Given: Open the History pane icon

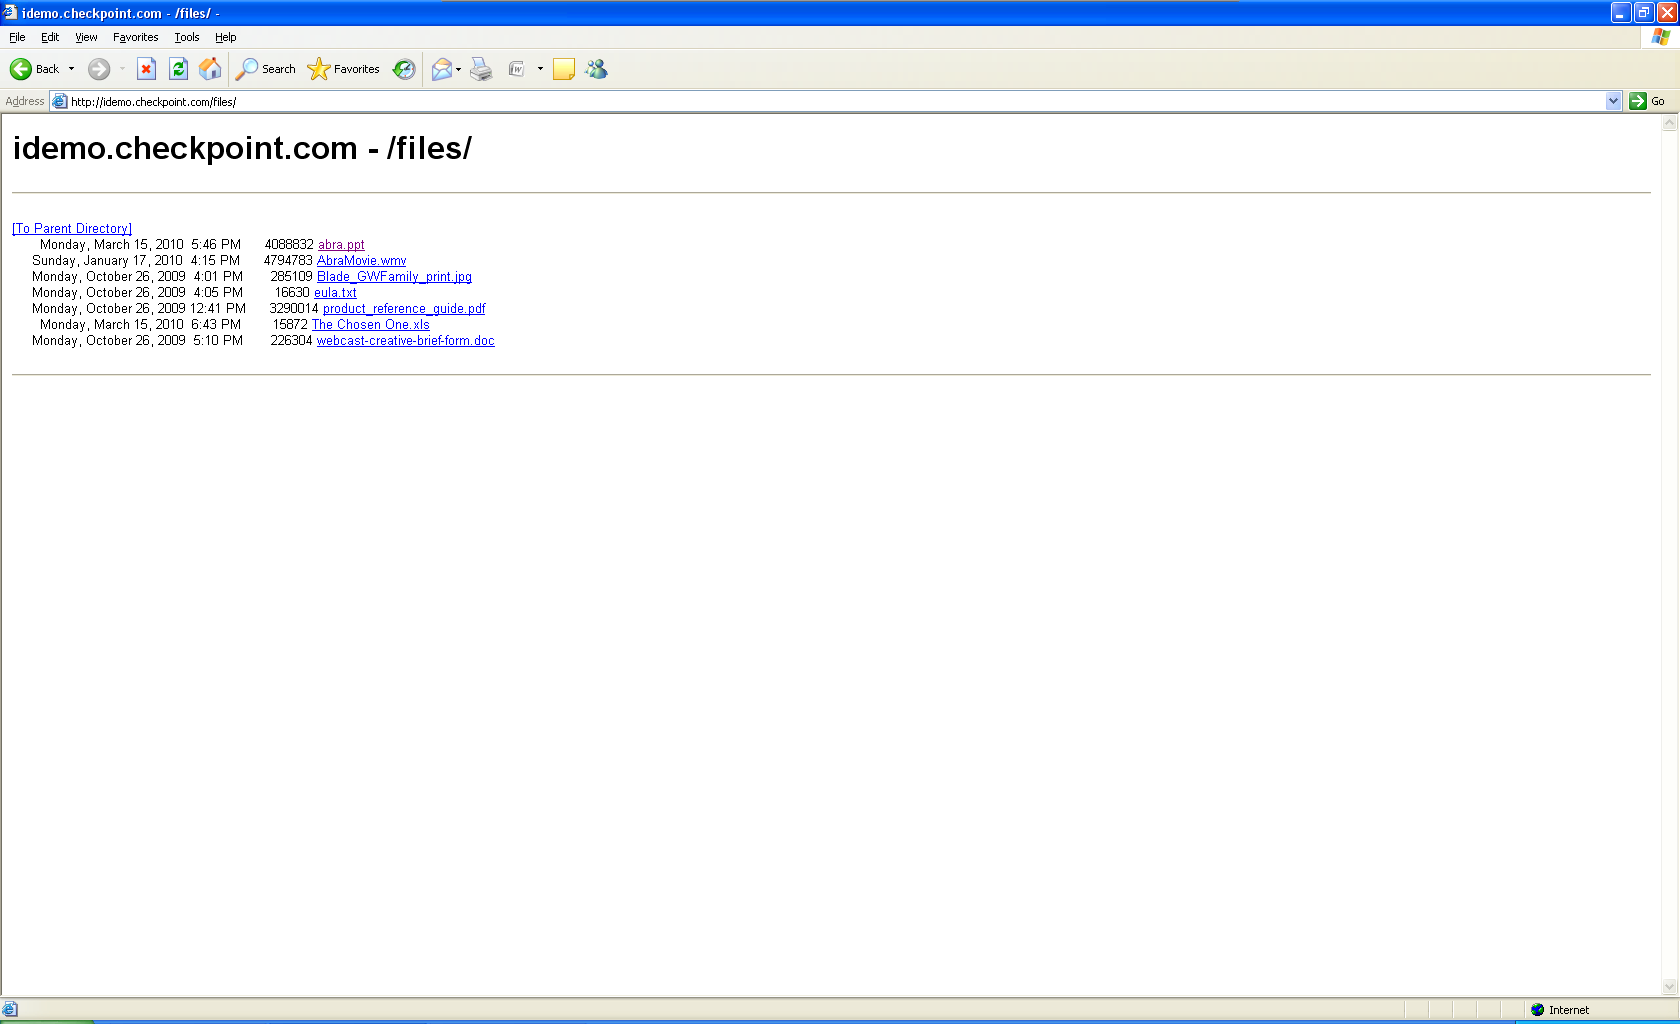Looking at the screenshot, I should pyautogui.click(x=404, y=69).
